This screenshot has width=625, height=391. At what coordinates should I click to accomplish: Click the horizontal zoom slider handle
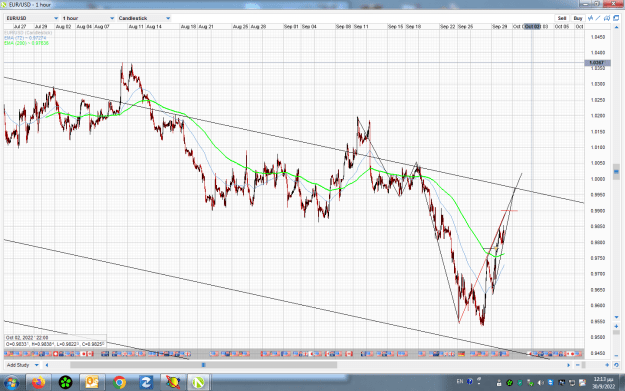pos(584,365)
